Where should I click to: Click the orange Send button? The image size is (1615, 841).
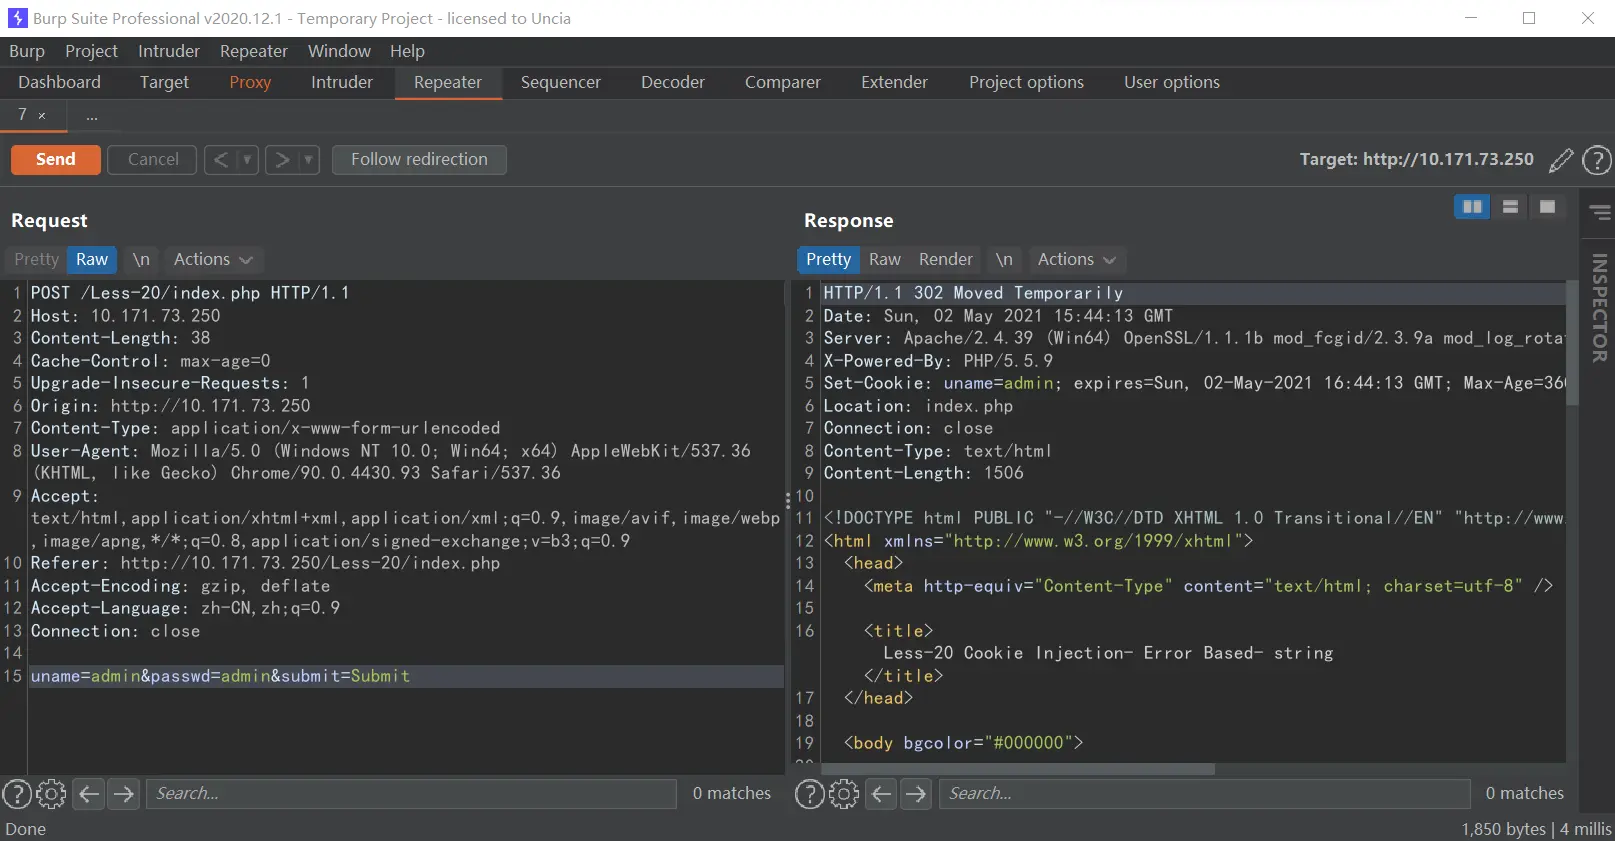pyautogui.click(x=56, y=160)
